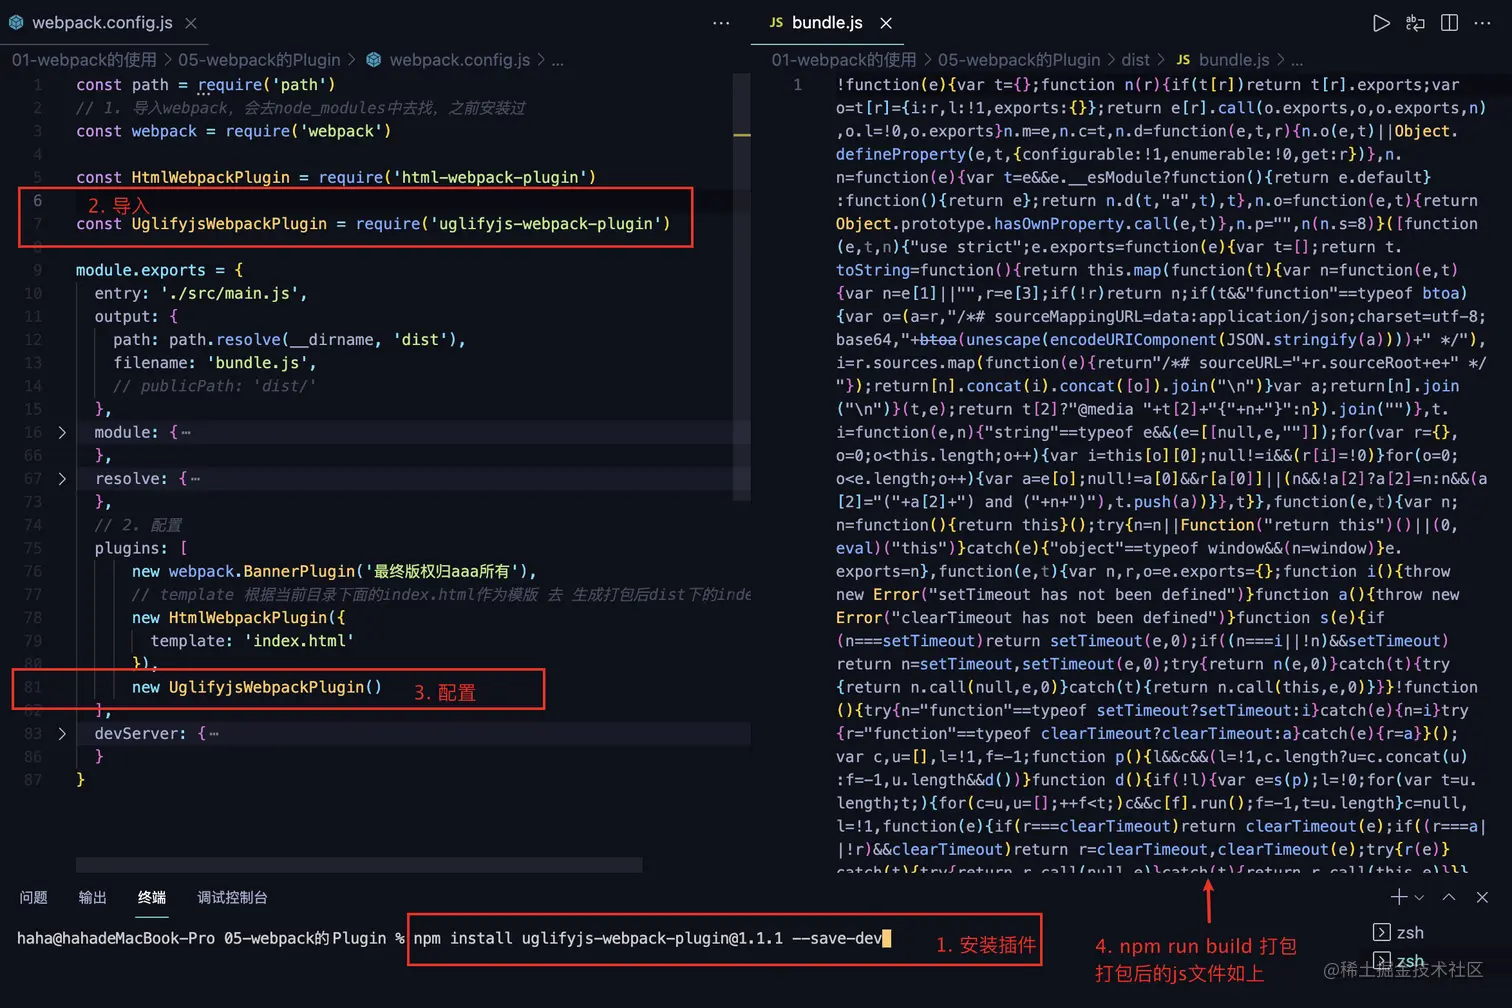Open more actions for the bundle.js editor group
This screenshot has height=1008, width=1512.
(1483, 23)
